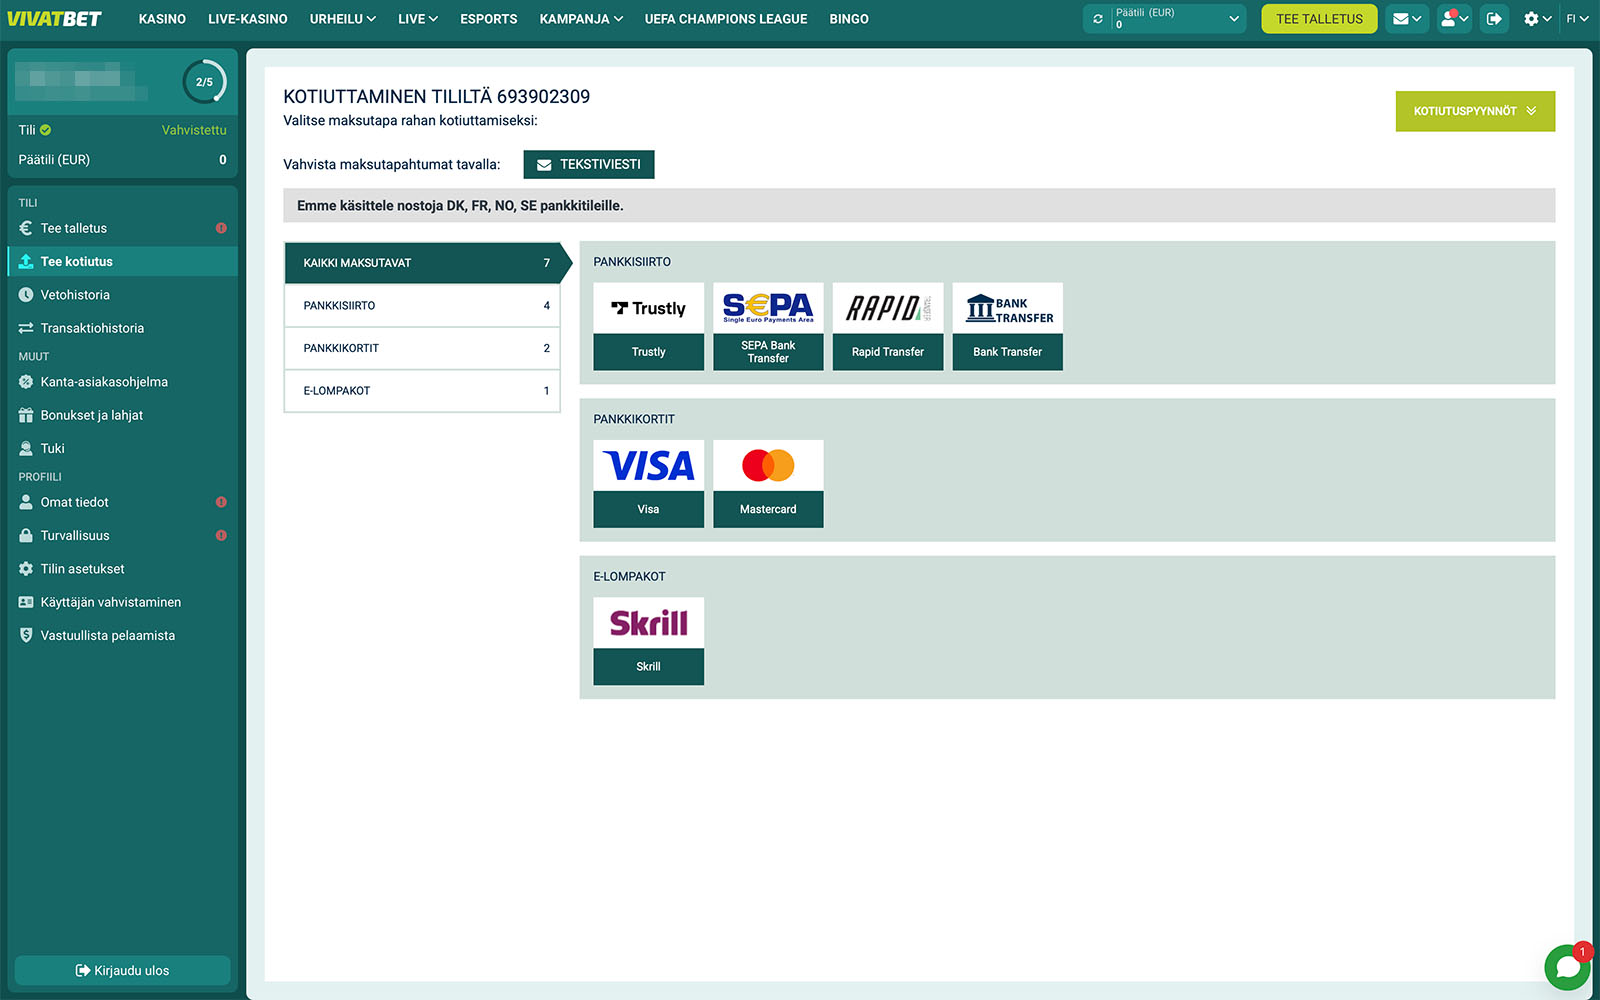Click the Tee talletus yellow button
Image resolution: width=1600 pixels, height=1000 pixels.
[1318, 19]
